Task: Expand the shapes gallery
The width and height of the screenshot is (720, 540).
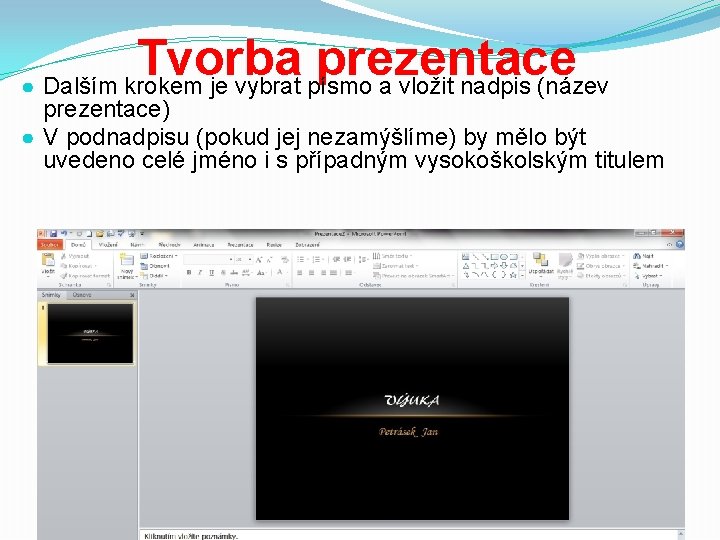Action: (x=522, y=276)
